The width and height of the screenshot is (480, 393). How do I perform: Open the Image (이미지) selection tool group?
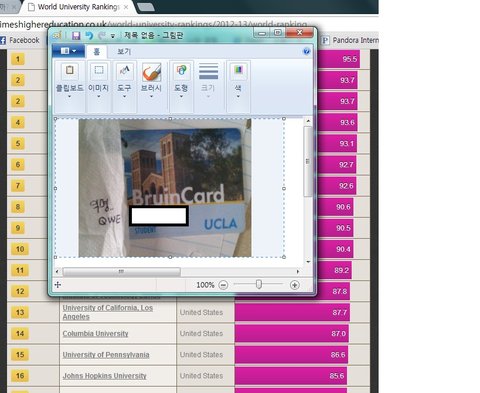pyautogui.click(x=99, y=71)
